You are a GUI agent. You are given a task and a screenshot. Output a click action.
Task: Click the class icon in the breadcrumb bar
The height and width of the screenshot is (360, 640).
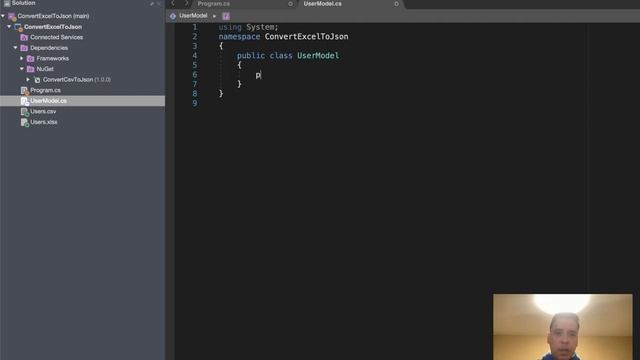click(173, 16)
